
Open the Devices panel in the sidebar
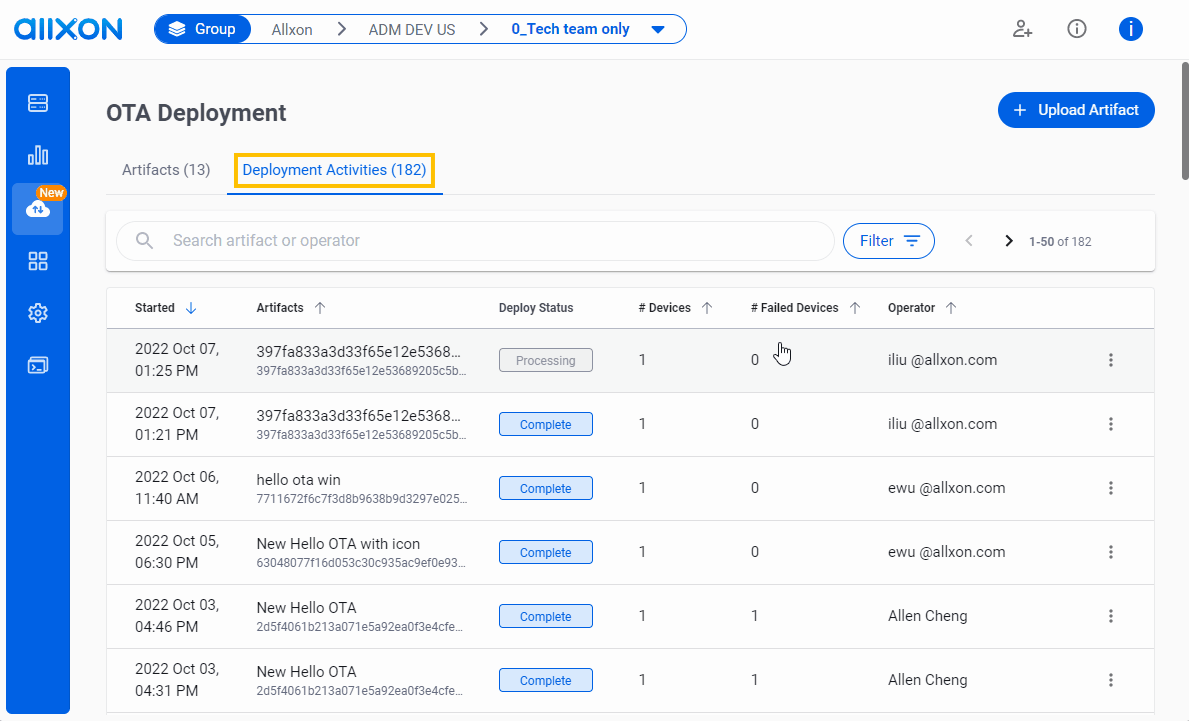pyautogui.click(x=37, y=102)
